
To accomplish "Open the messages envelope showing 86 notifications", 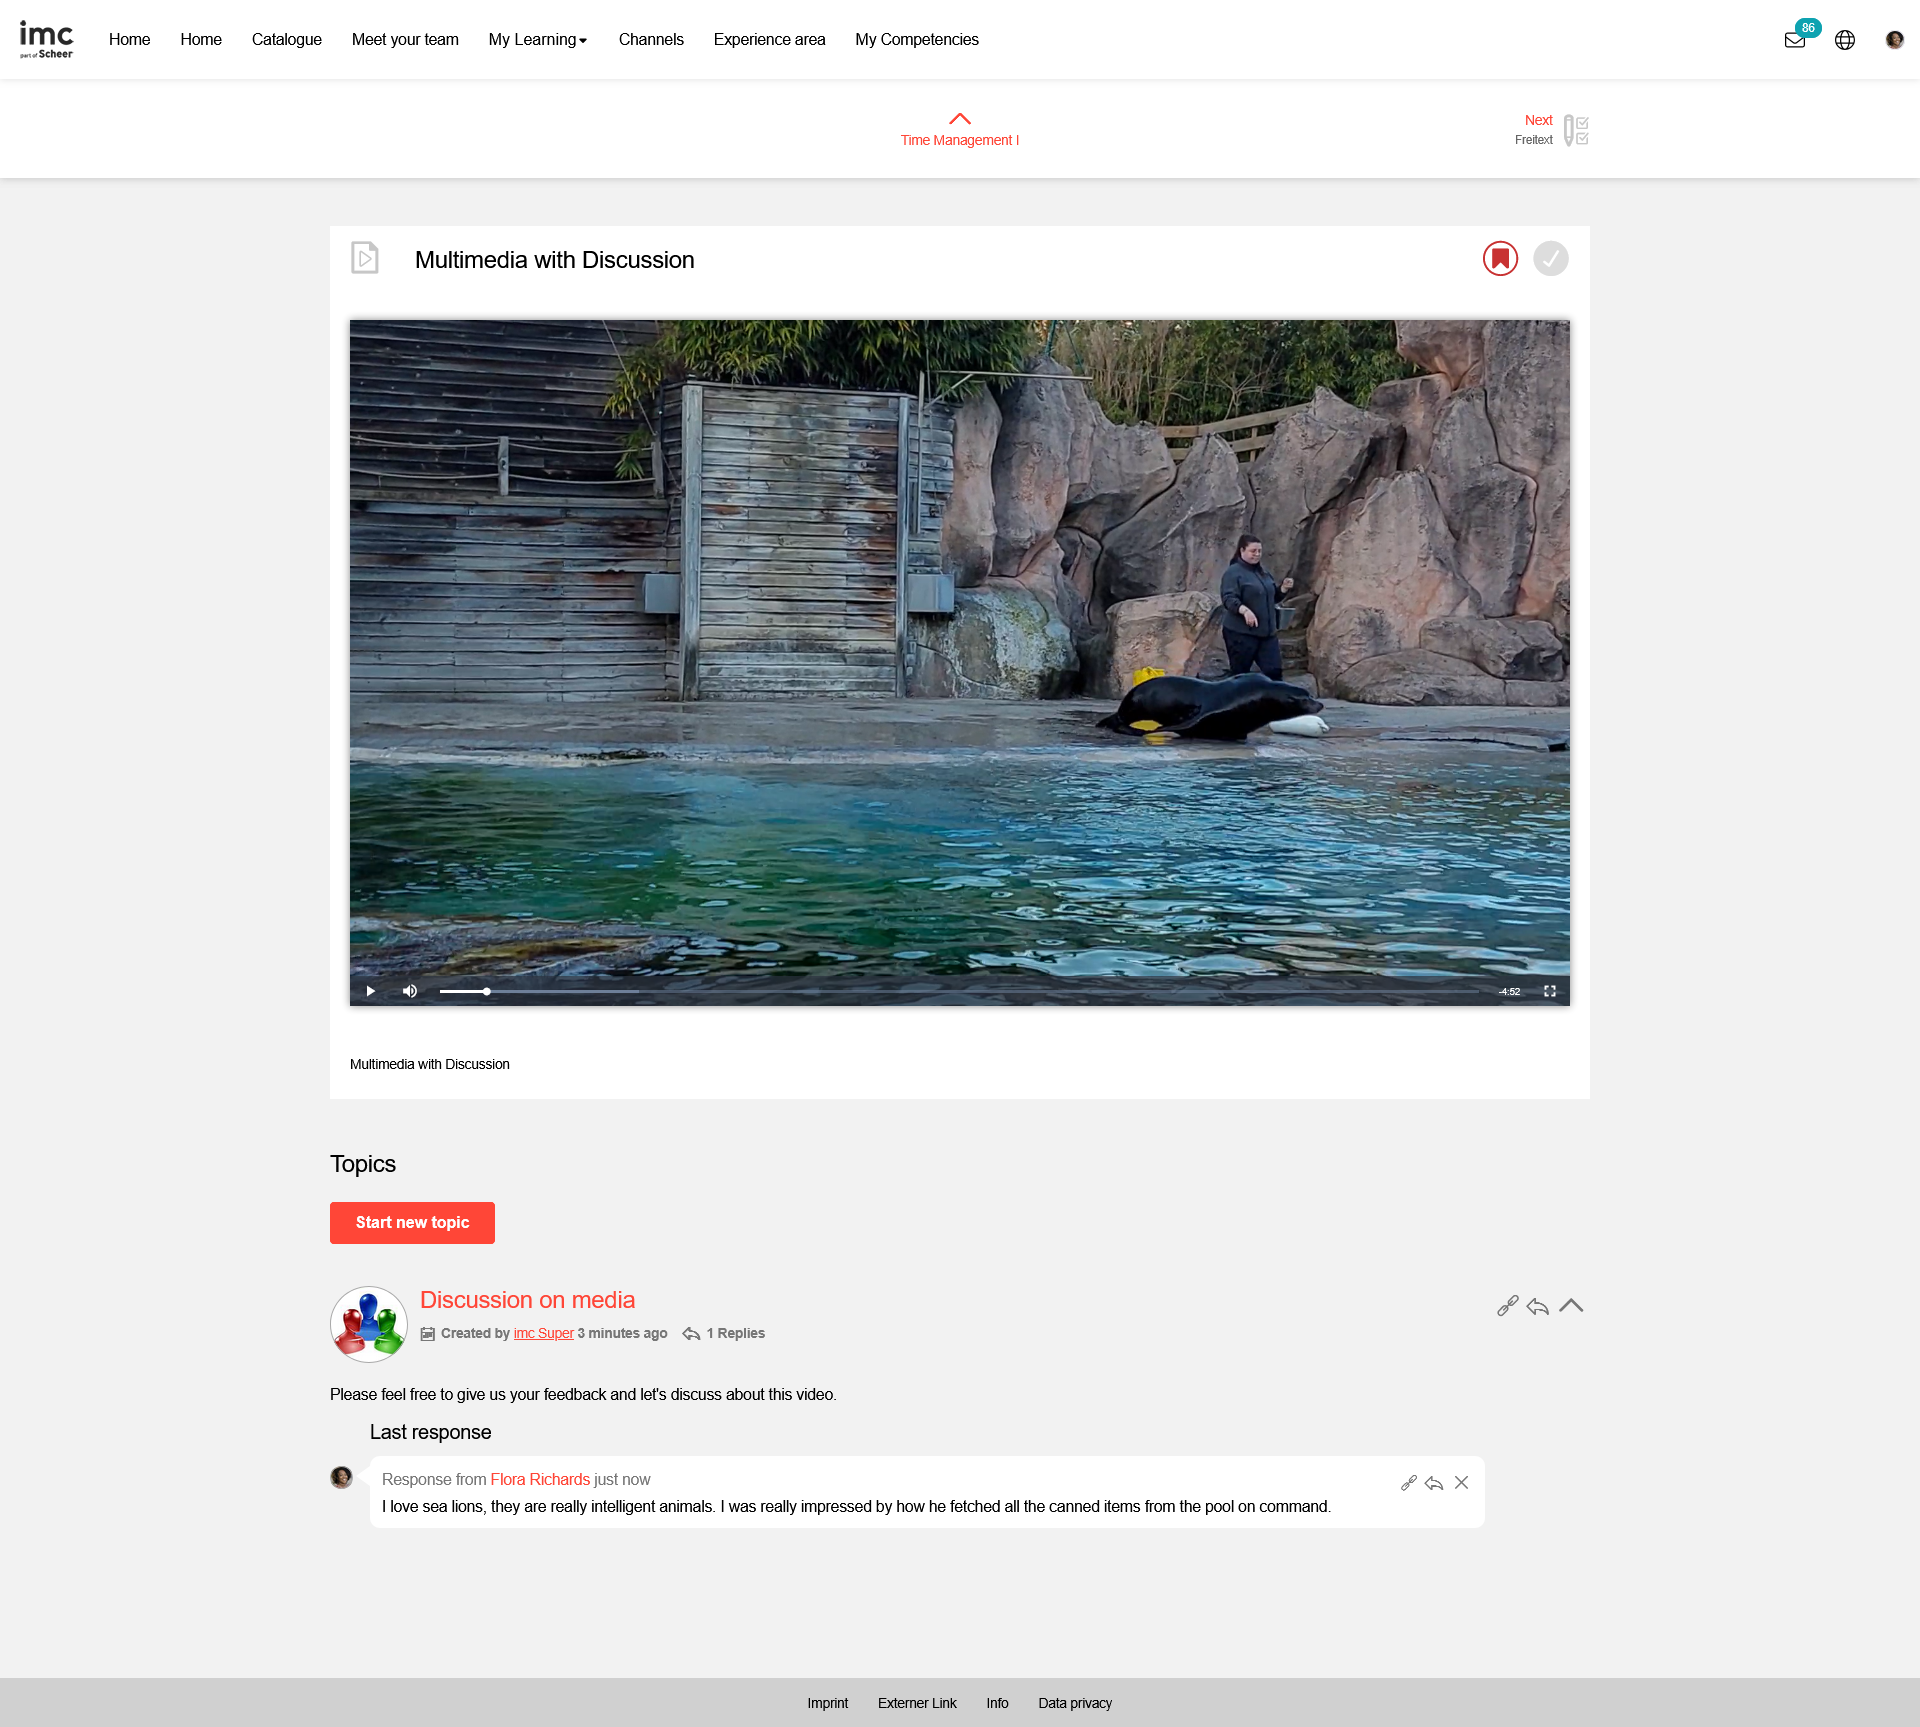I will pyautogui.click(x=1796, y=40).
